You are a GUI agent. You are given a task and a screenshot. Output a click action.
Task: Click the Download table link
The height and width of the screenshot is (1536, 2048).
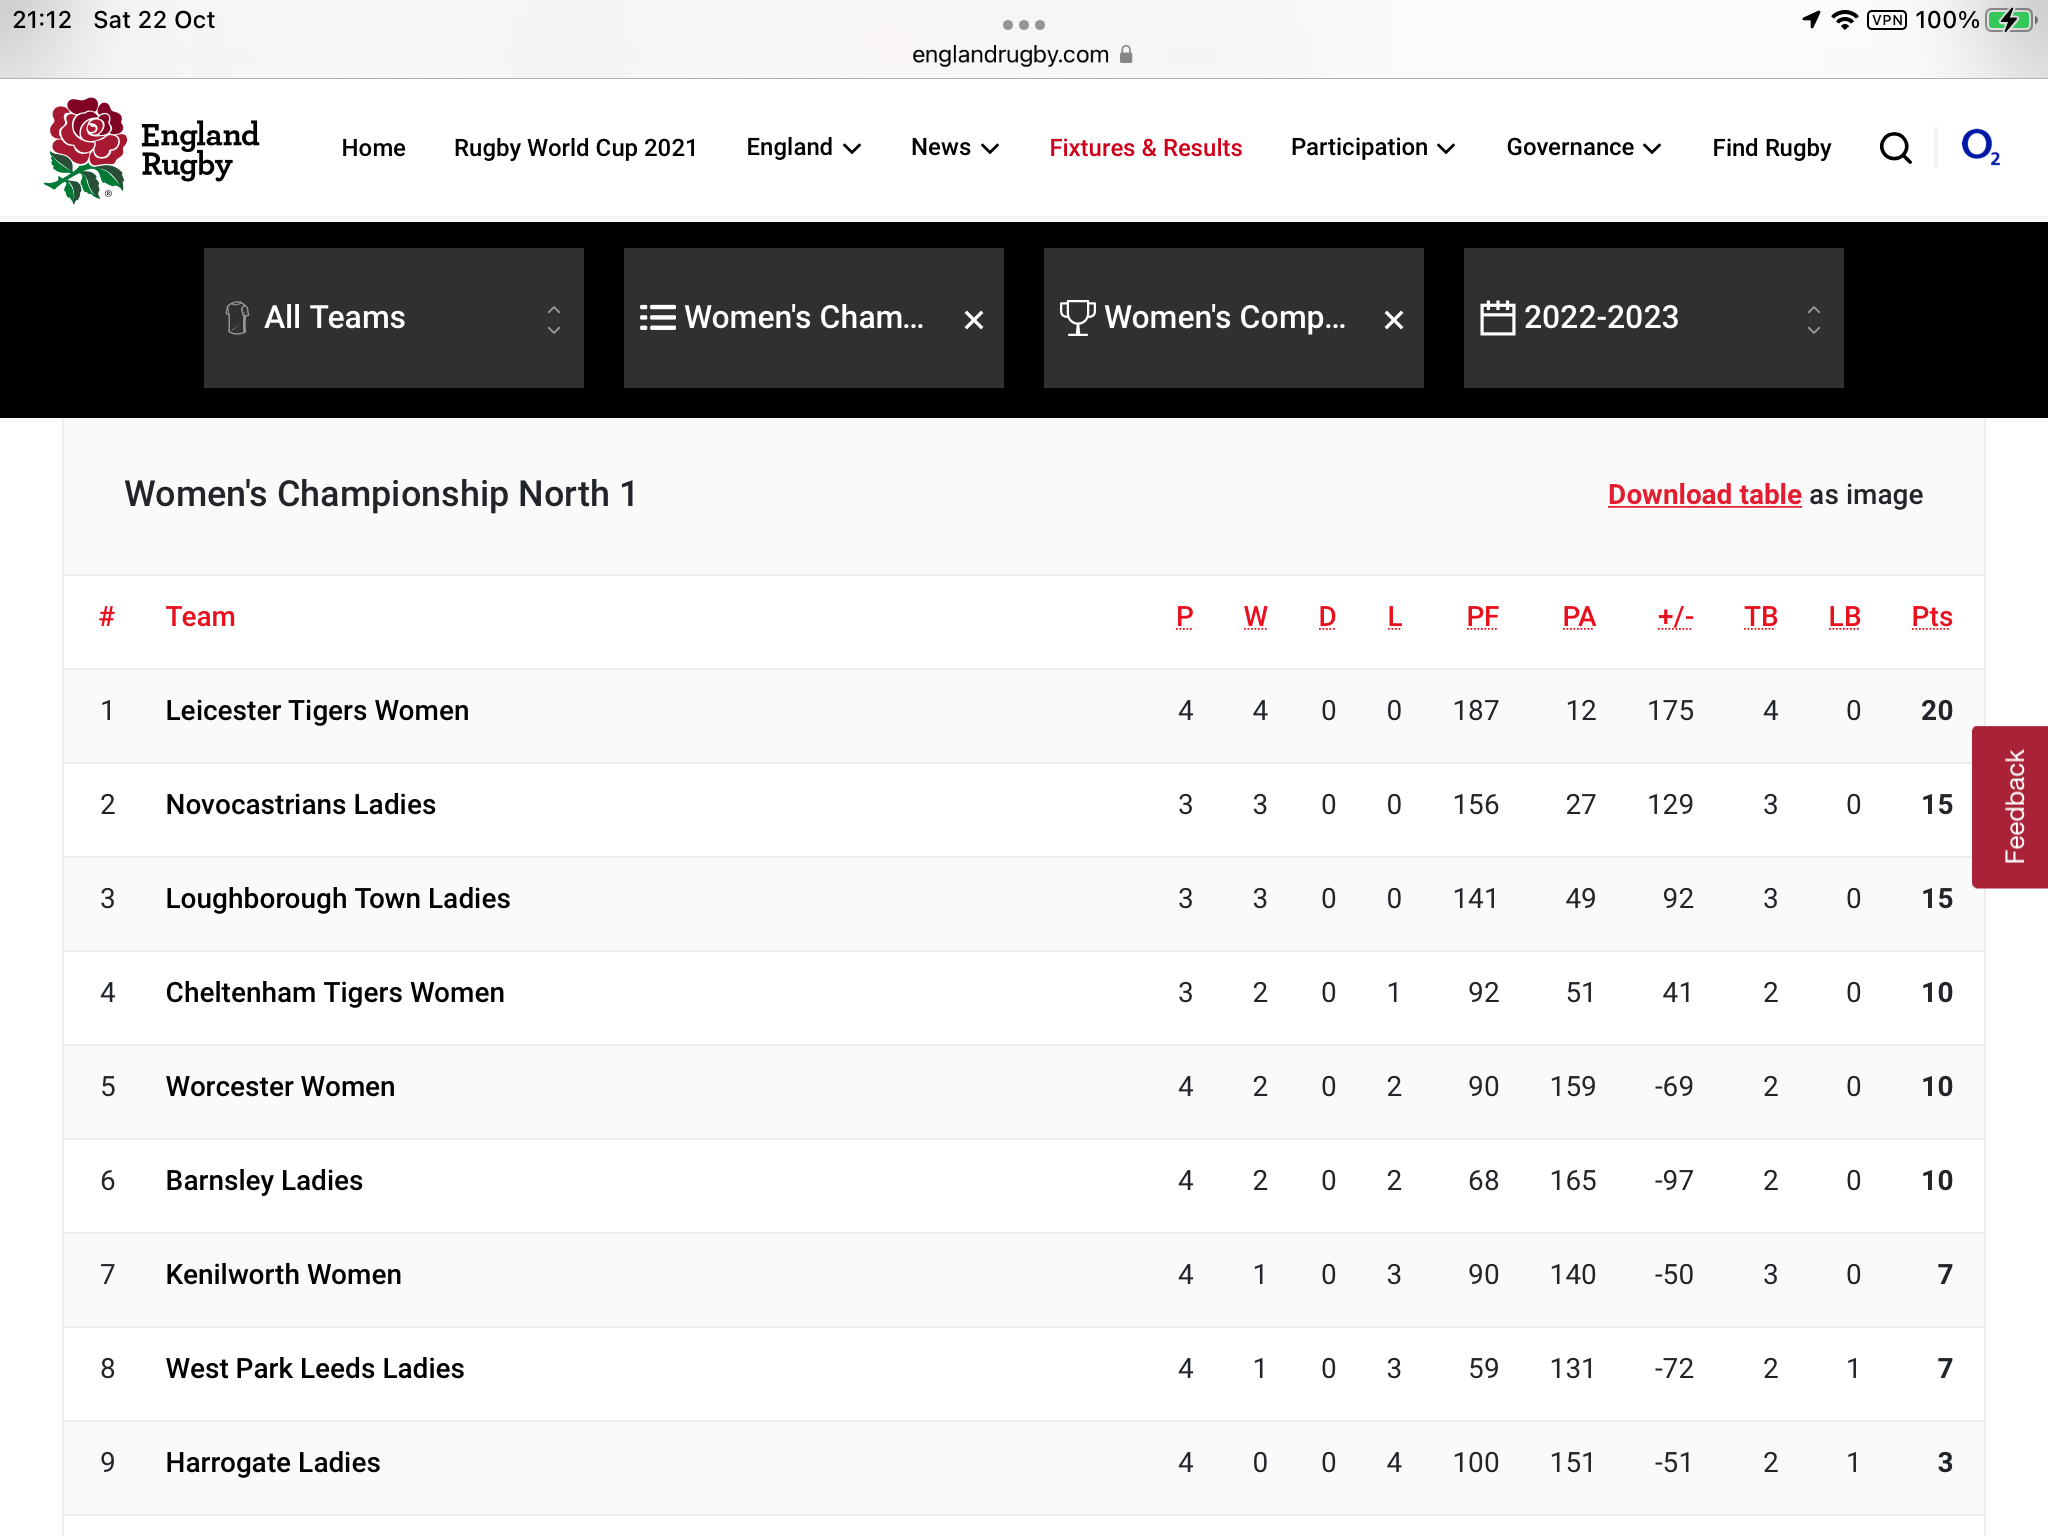click(x=1704, y=494)
